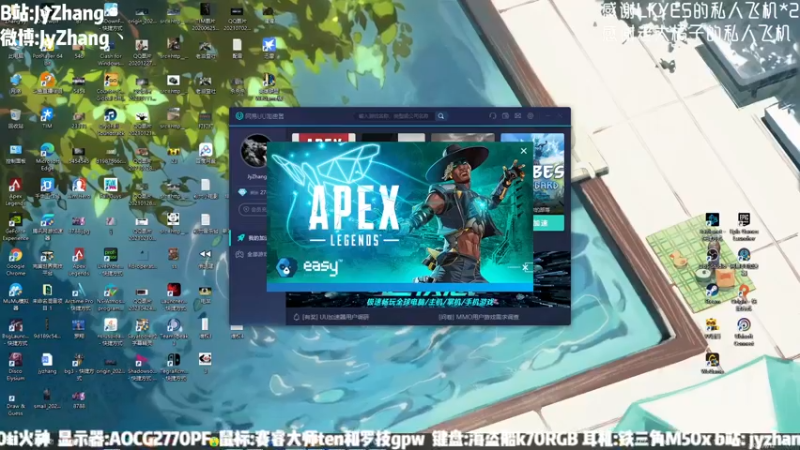The width and height of the screenshot is (800, 450).
Task: Click the 会员充值 member button in sidebar
Action: click(x=253, y=210)
